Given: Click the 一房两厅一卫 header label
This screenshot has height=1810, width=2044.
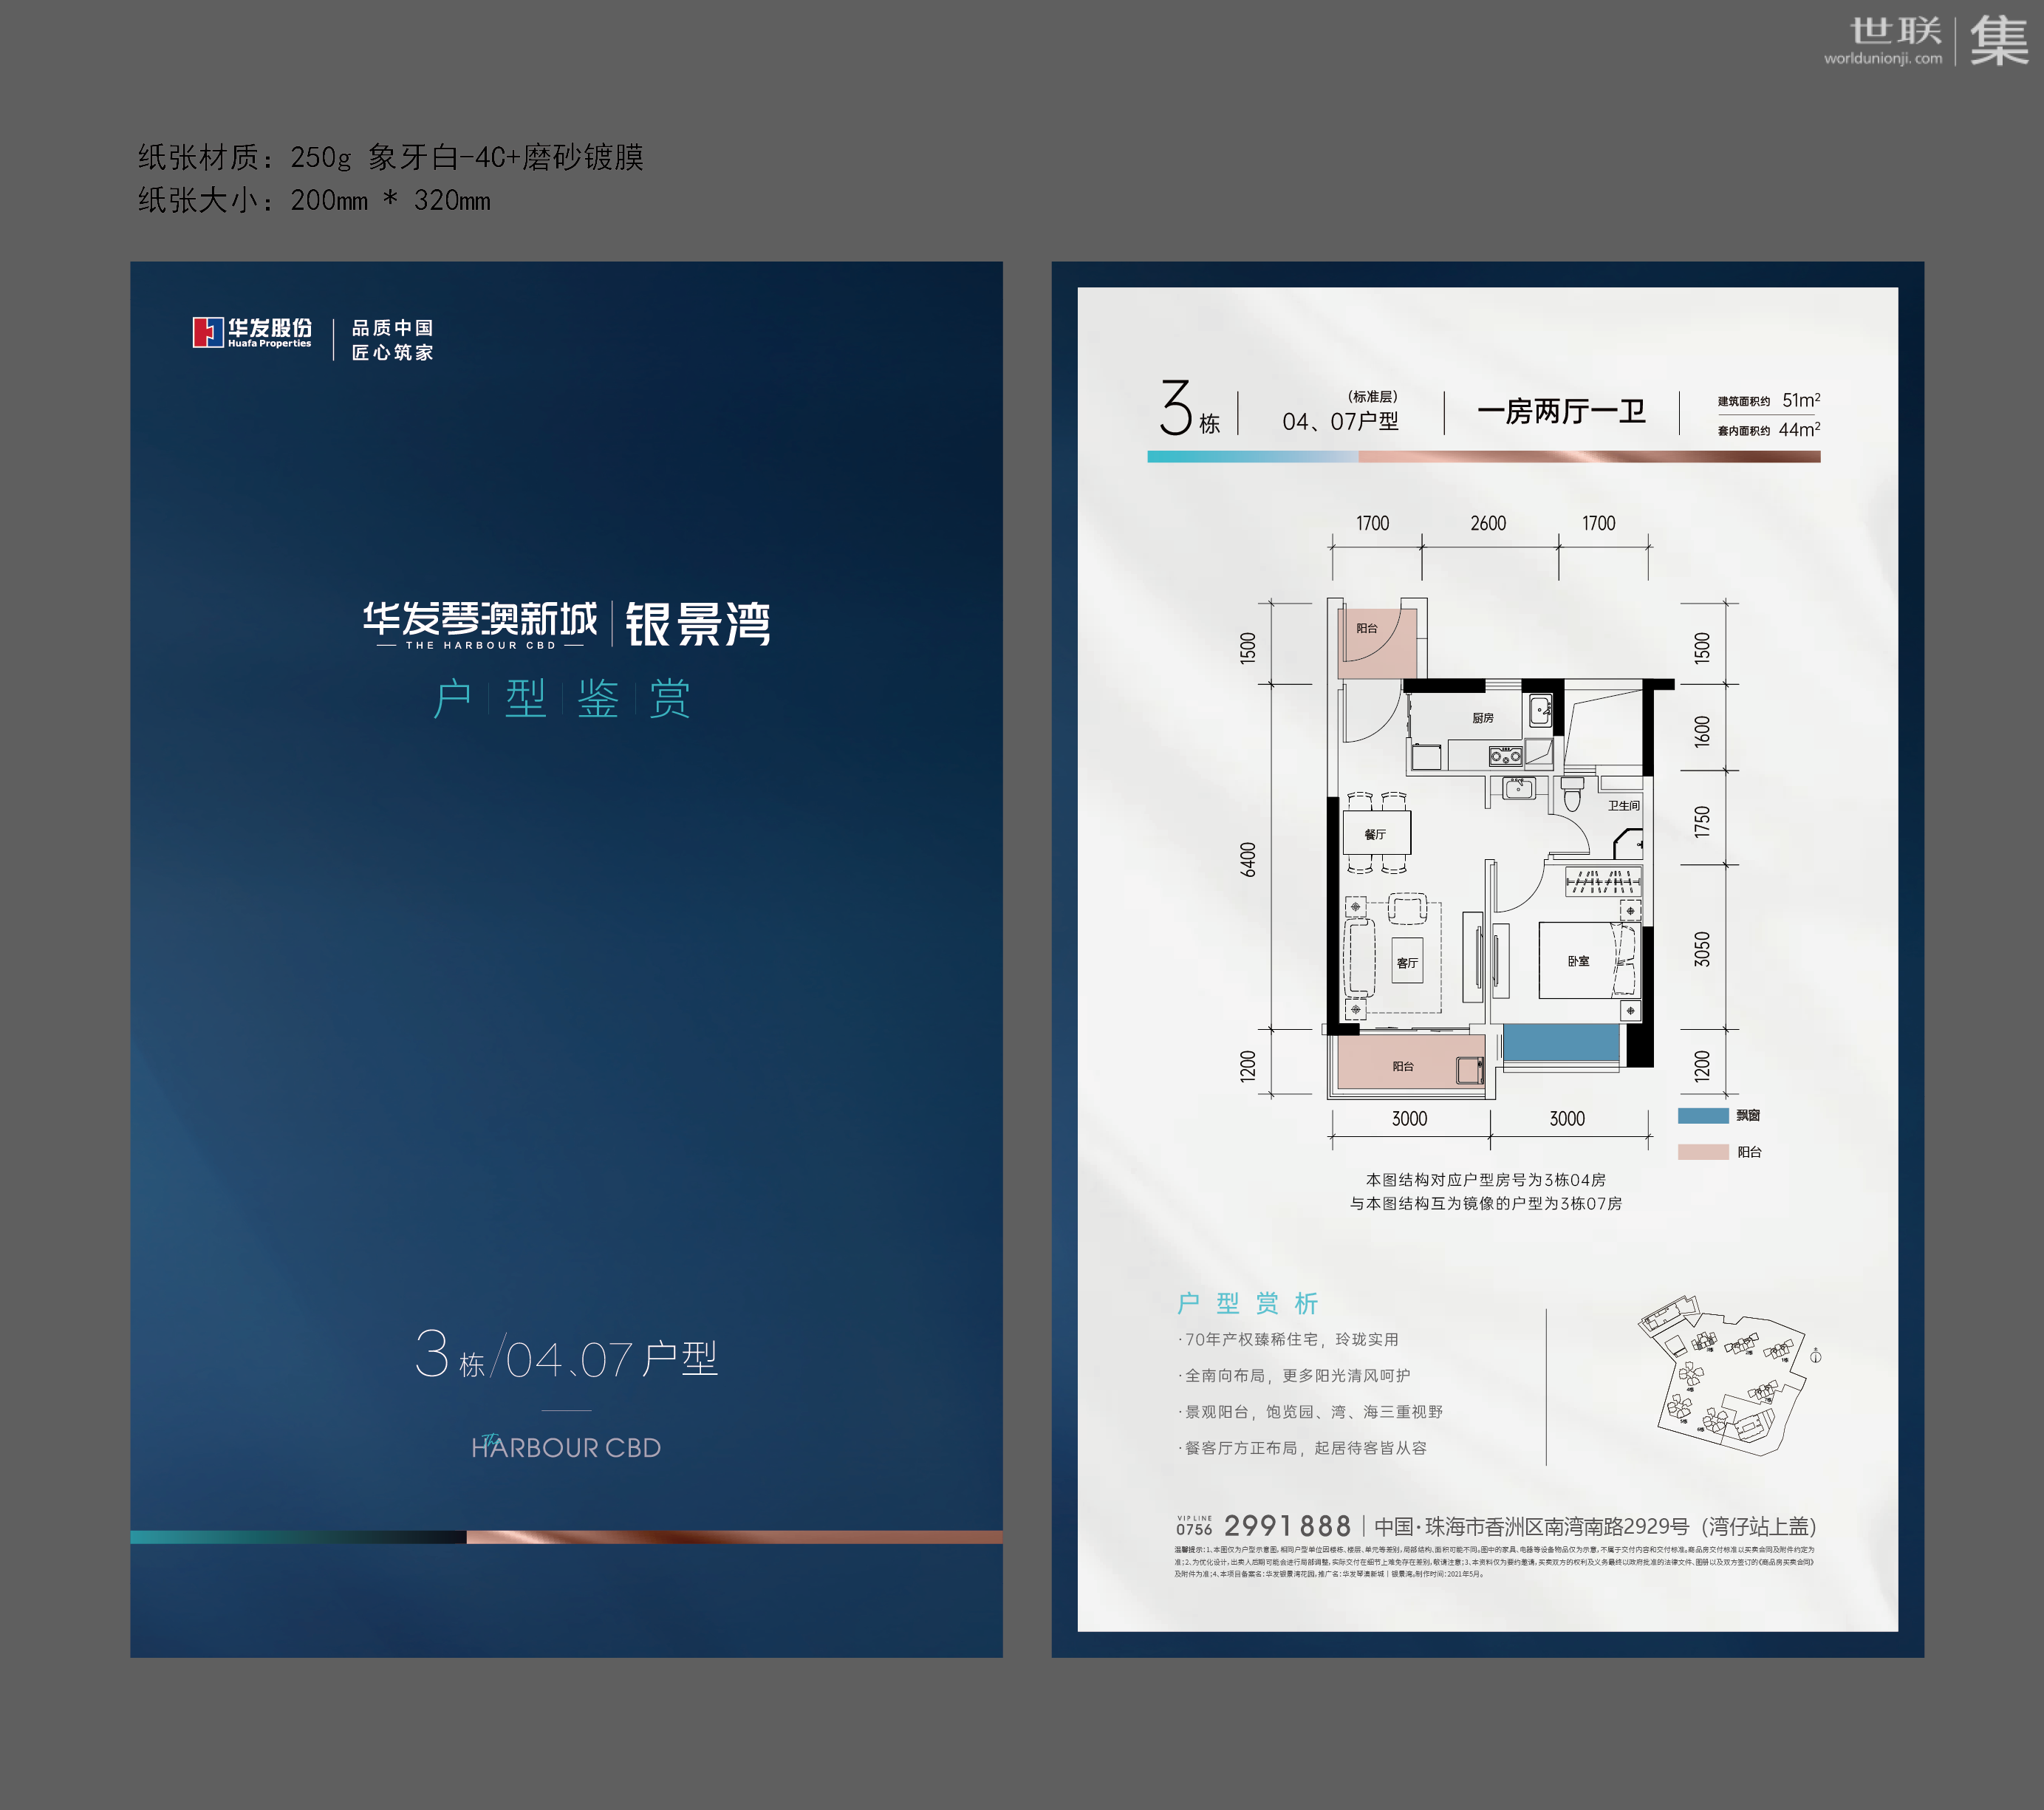Looking at the screenshot, I should [1561, 411].
